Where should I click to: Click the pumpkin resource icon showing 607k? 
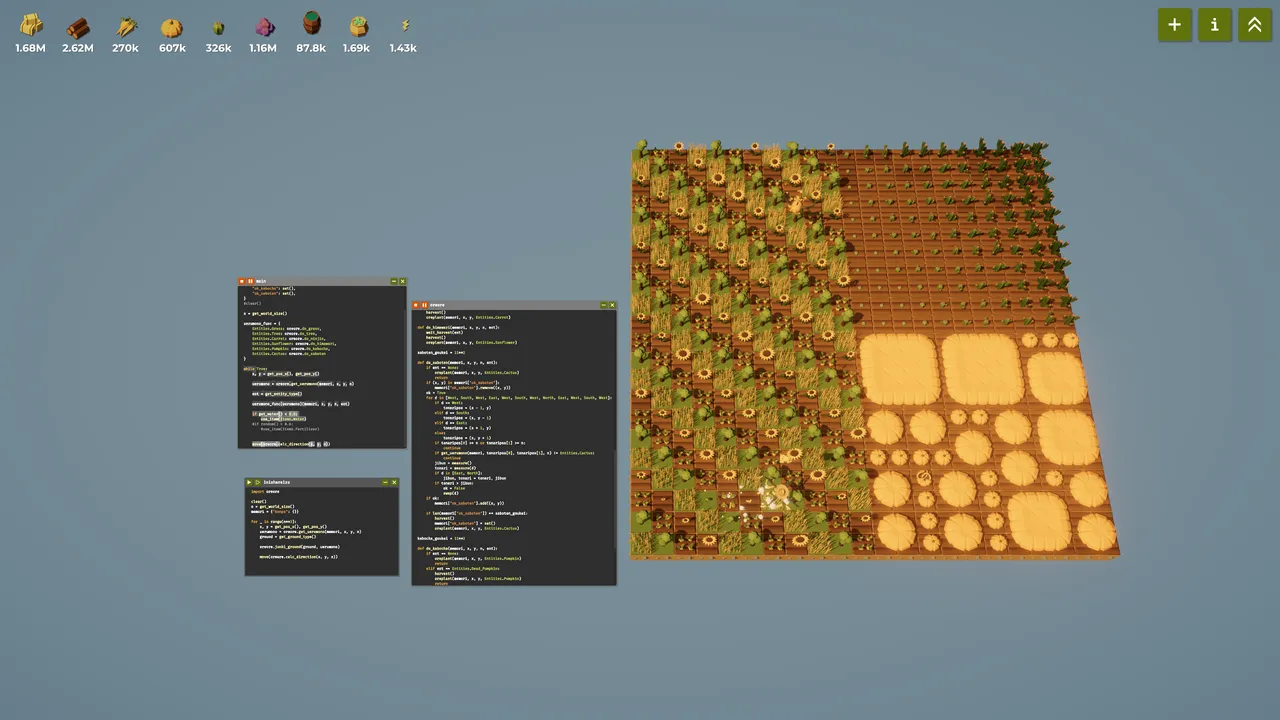[x=172, y=27]
